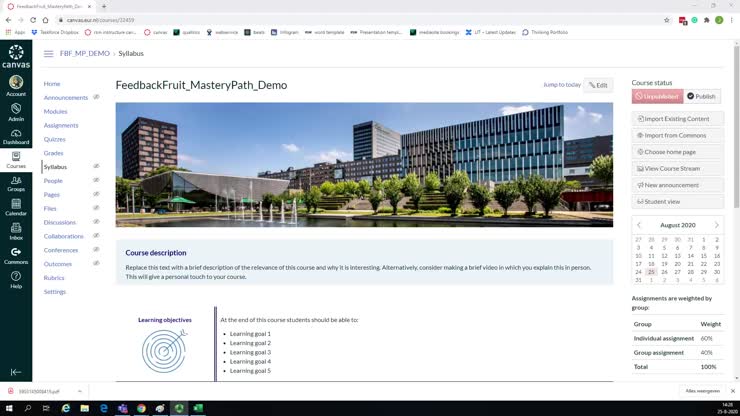Open Quizzes in course navigation

click(x=54, y=139)
